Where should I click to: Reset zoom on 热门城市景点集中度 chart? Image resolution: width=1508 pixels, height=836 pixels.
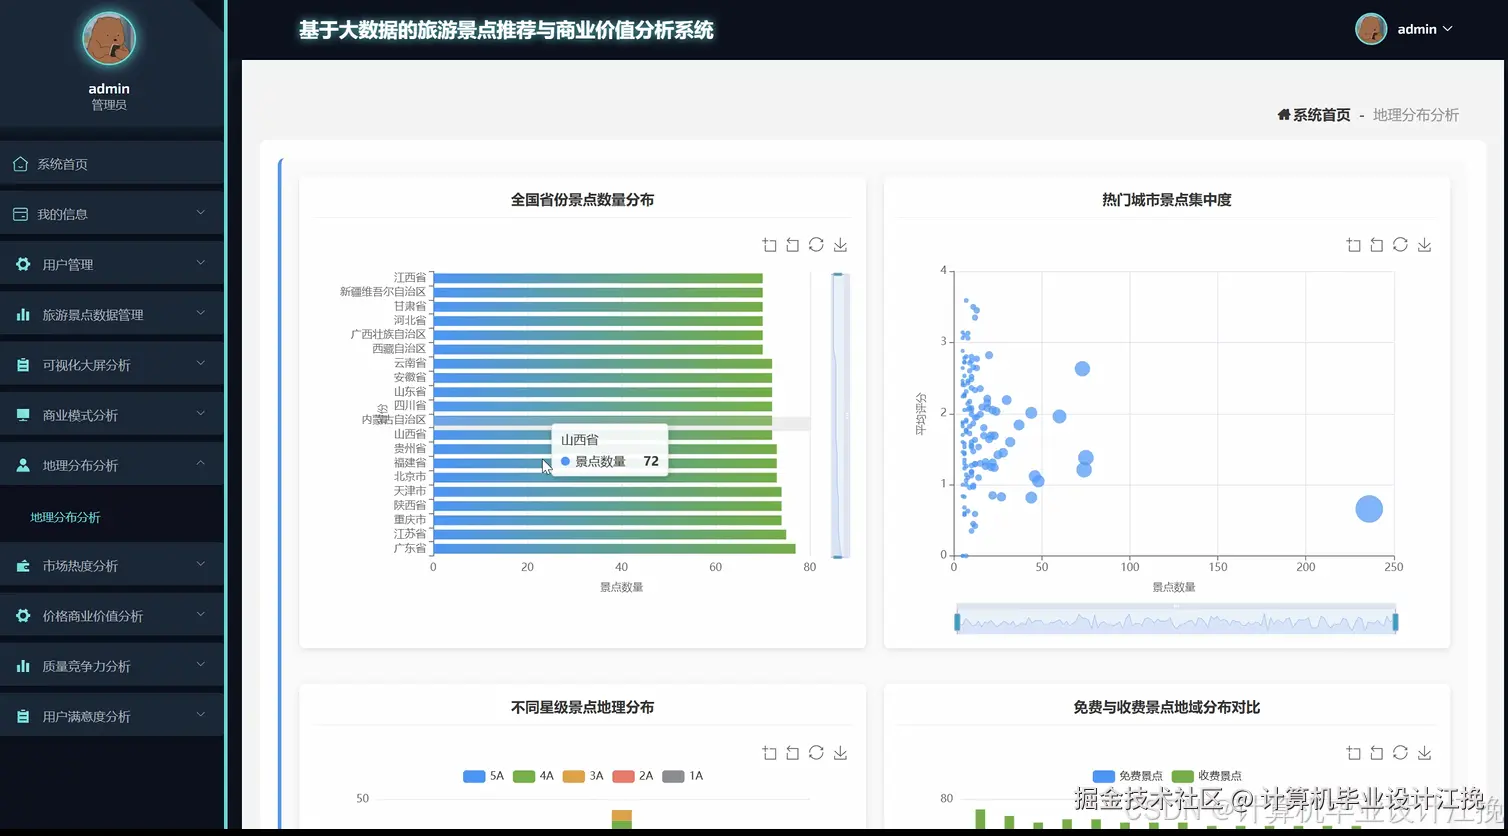(1376, 245)
